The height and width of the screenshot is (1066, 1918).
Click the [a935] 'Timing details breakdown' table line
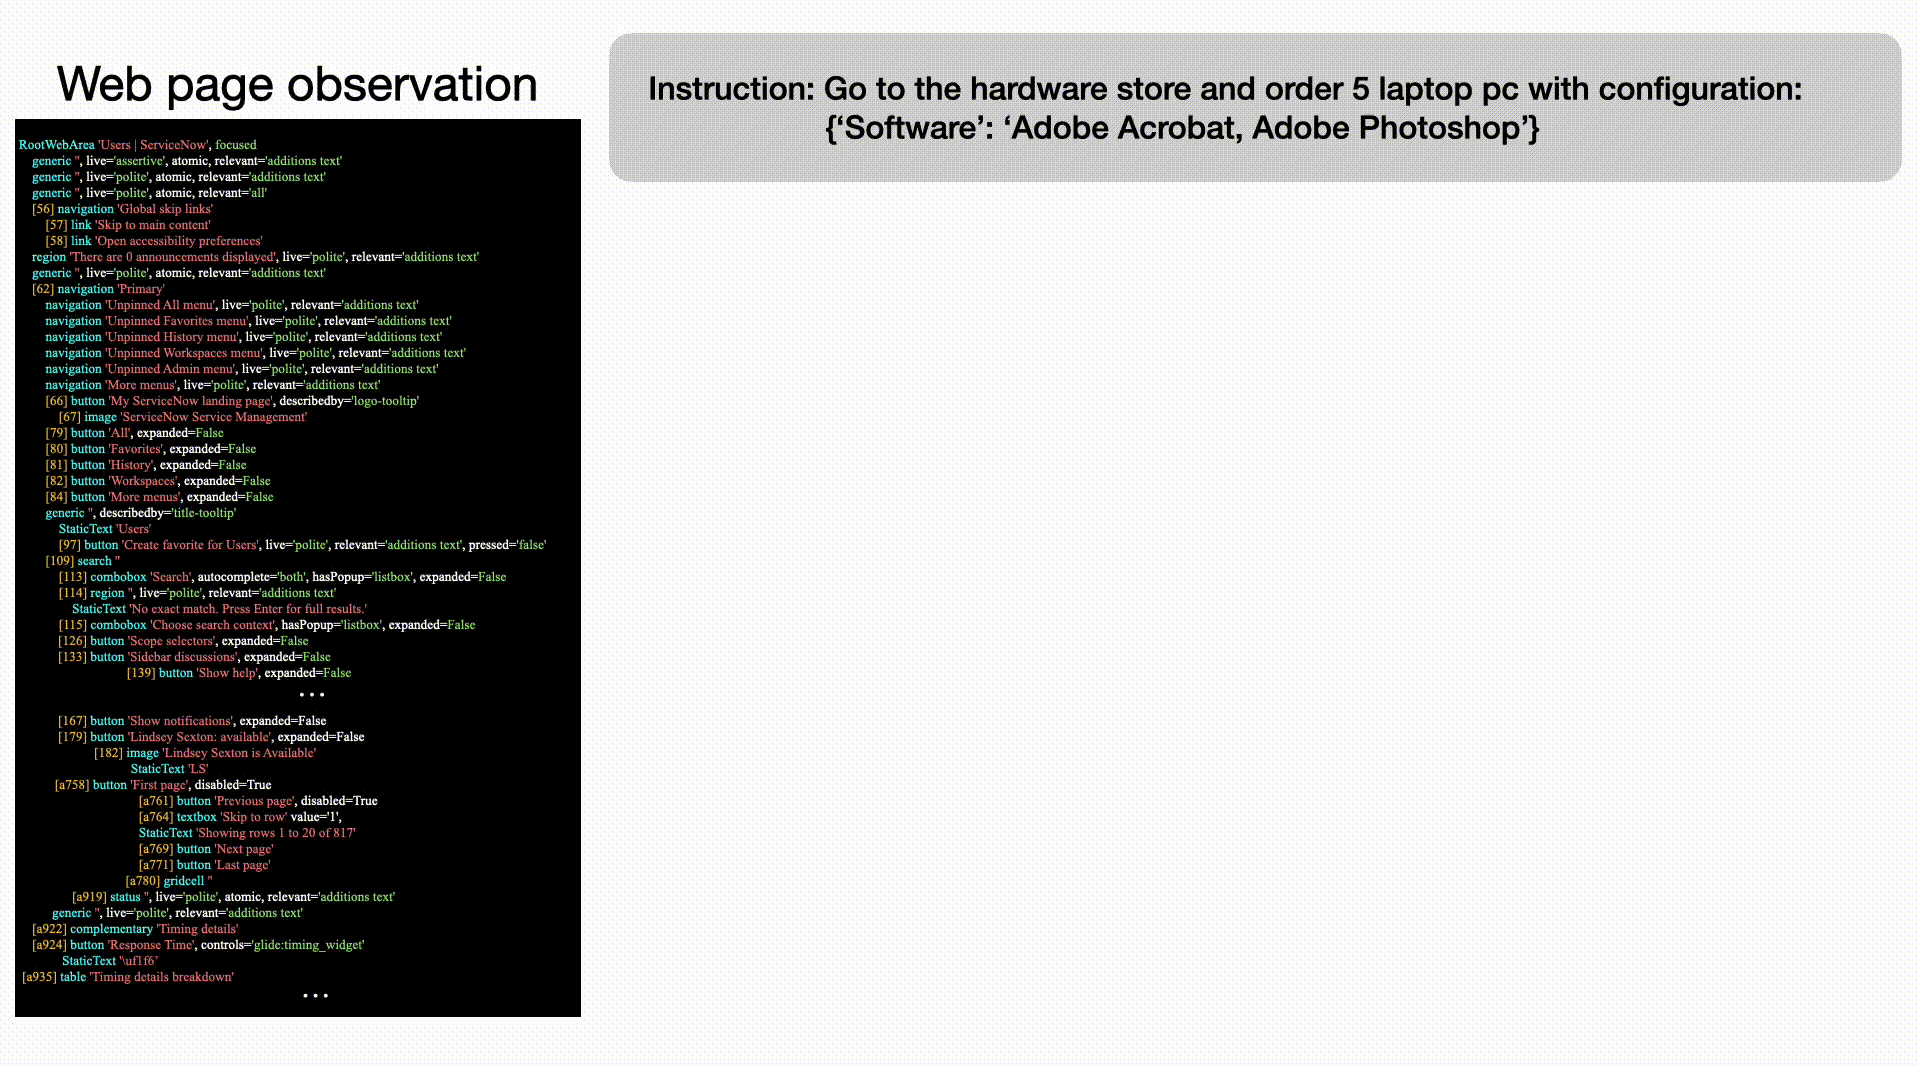(x=128, y=977)
